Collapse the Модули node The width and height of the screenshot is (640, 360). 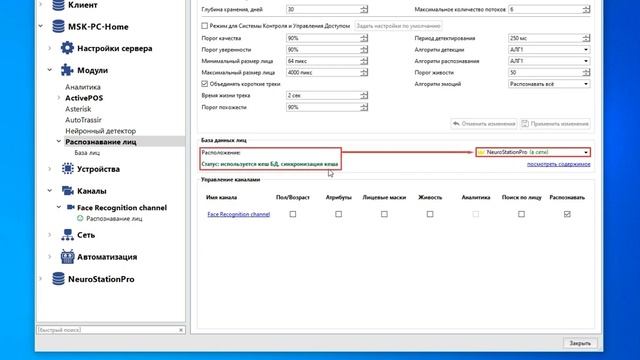(50, 70)
